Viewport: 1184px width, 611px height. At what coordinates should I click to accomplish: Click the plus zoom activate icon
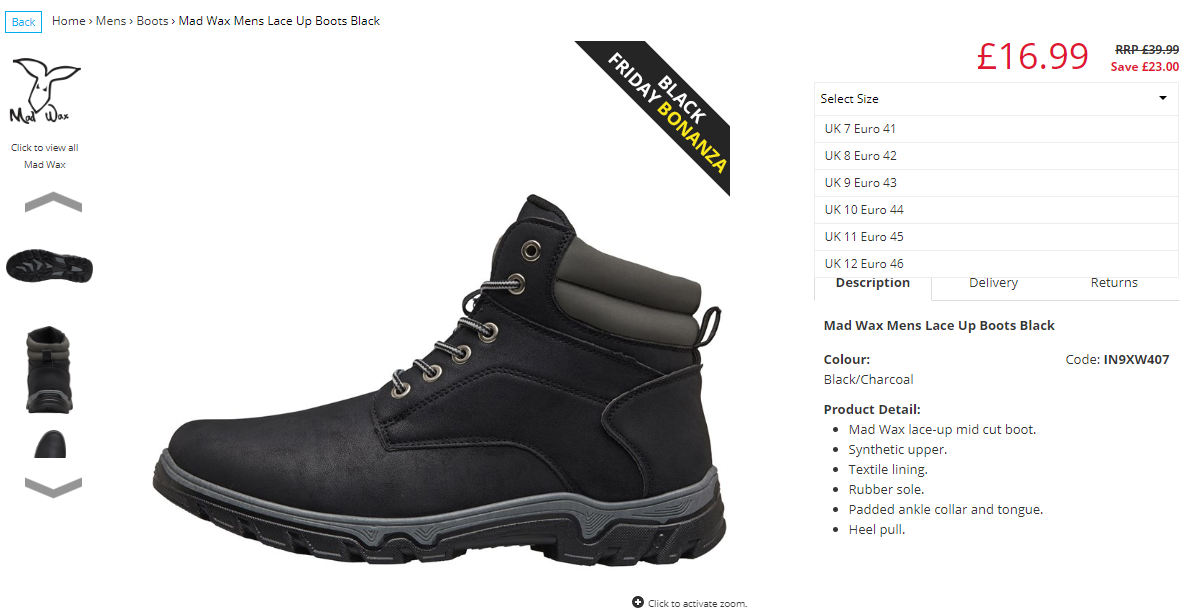point(638,602)
